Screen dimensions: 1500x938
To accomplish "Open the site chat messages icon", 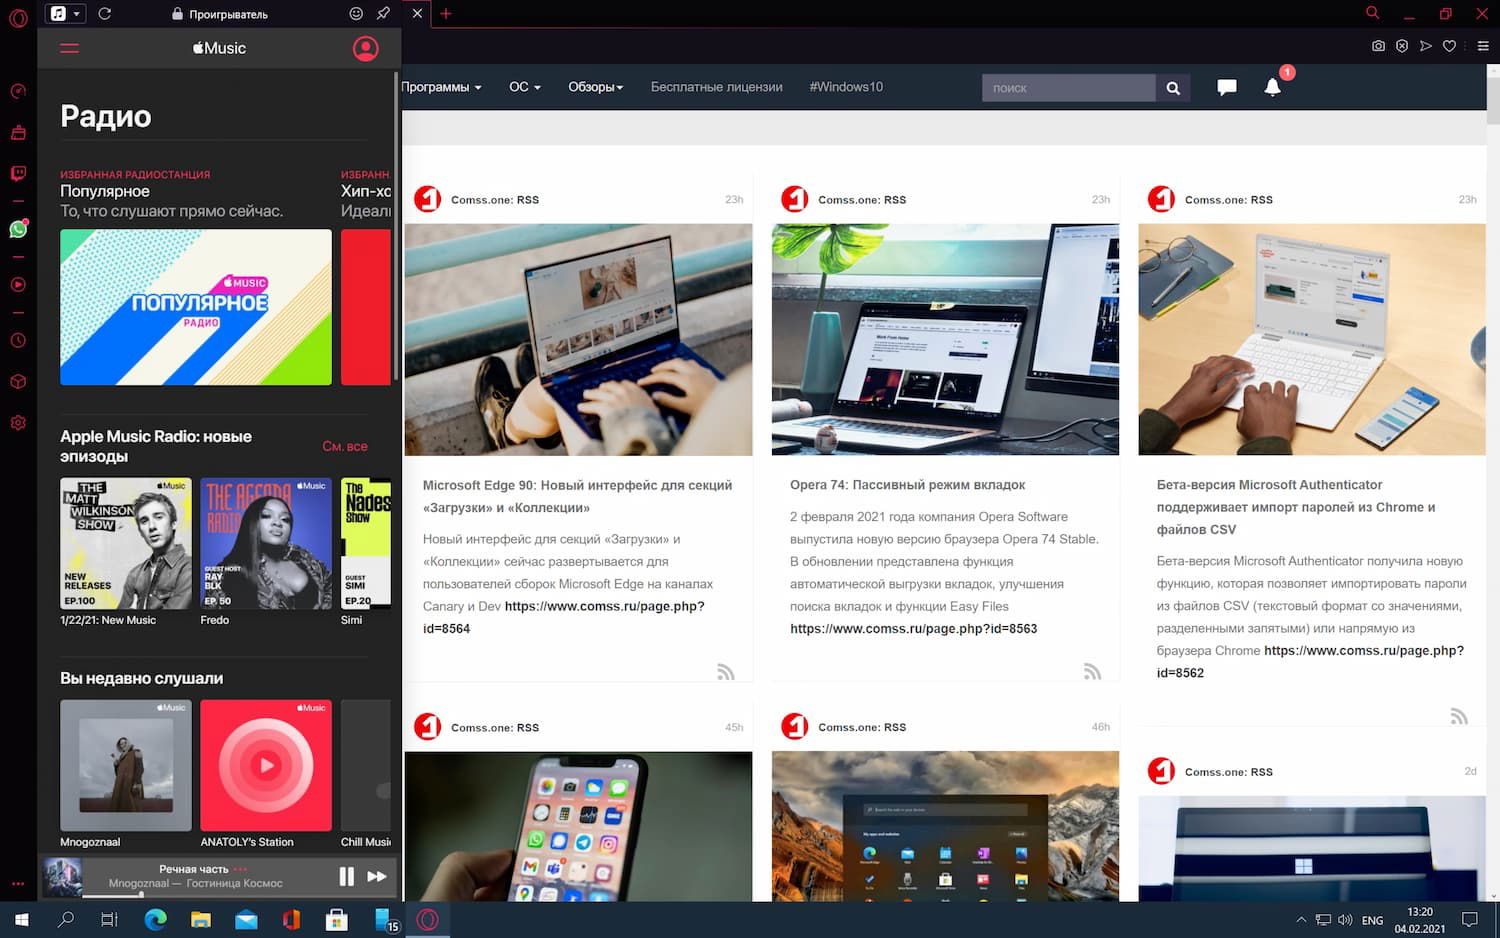I will tap(1227, 88).
